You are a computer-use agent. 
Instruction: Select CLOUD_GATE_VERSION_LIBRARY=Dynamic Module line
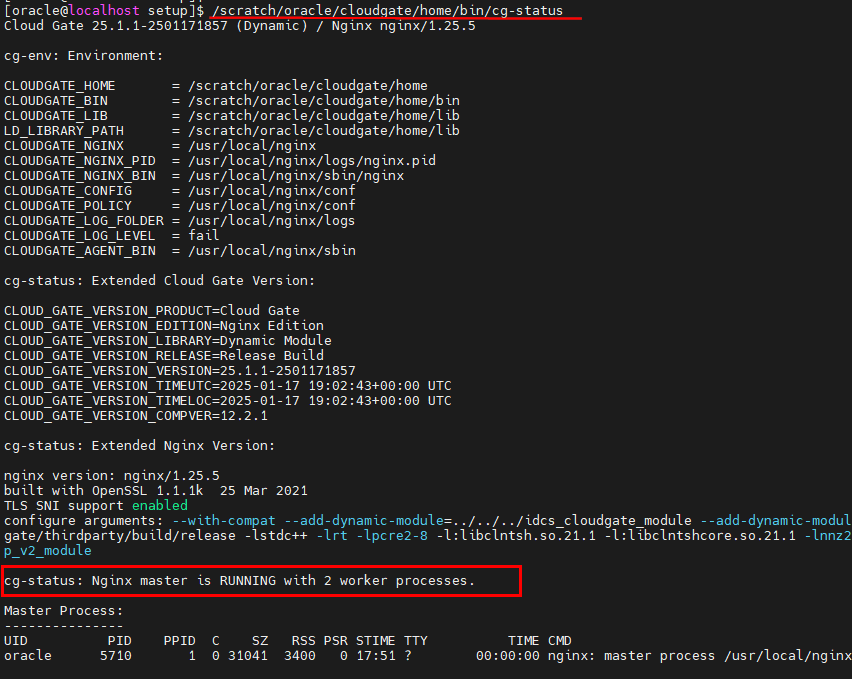click(x=167, y=341)
